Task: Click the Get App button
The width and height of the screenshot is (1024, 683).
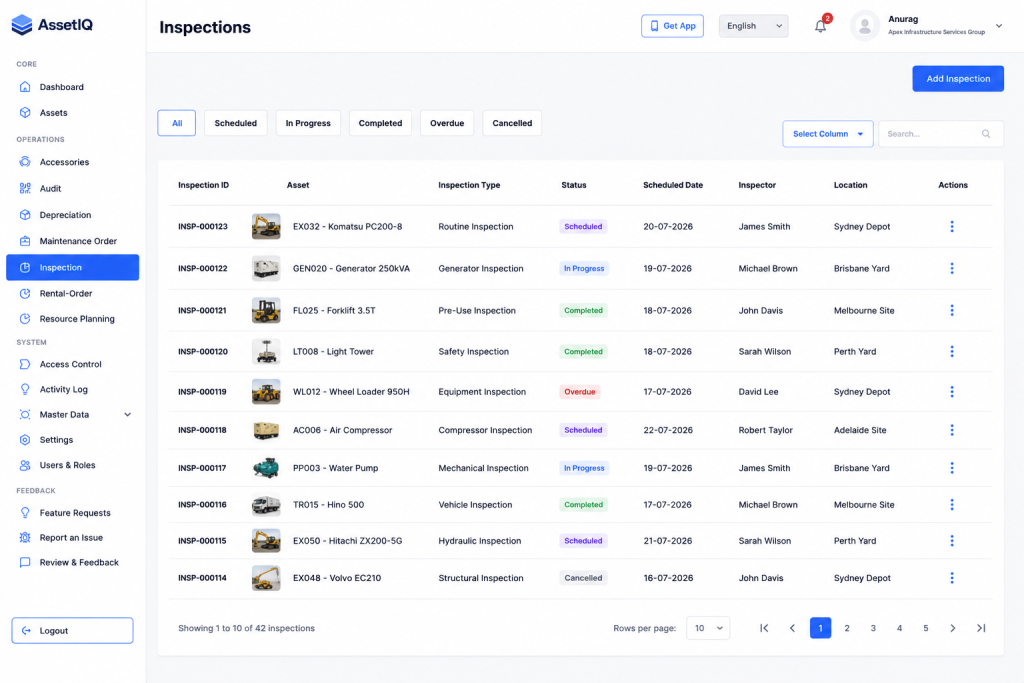Action: point(672,26)
